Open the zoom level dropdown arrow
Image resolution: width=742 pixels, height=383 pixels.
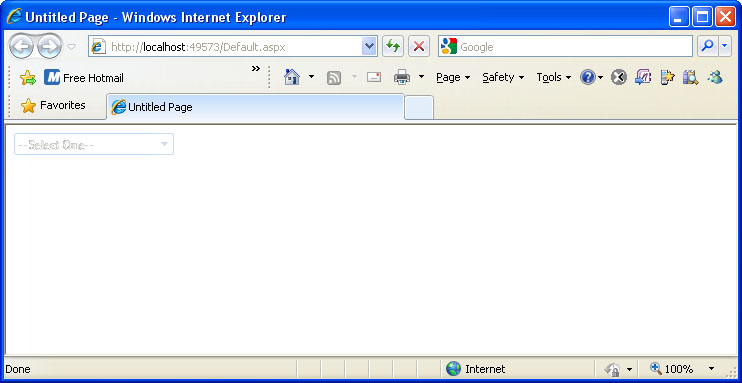coord(711,369)
